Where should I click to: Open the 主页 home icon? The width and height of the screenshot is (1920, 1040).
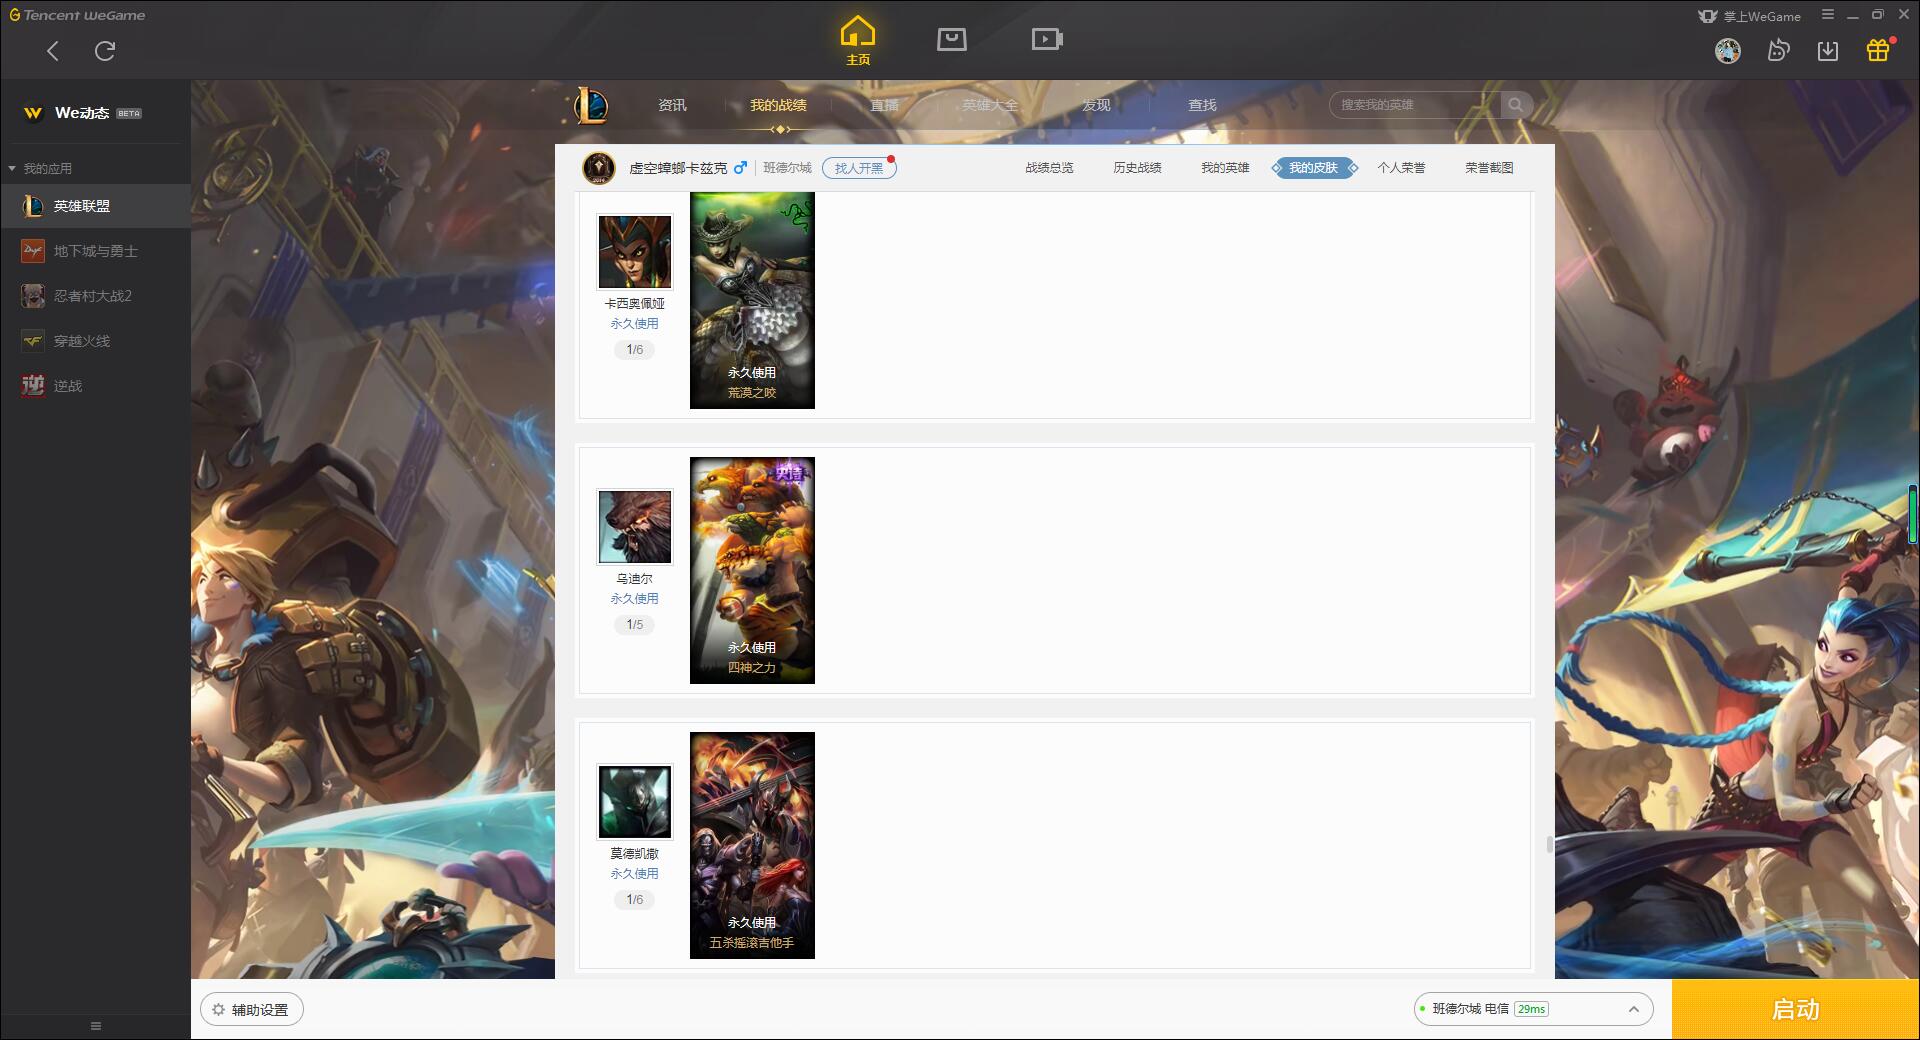858,40
